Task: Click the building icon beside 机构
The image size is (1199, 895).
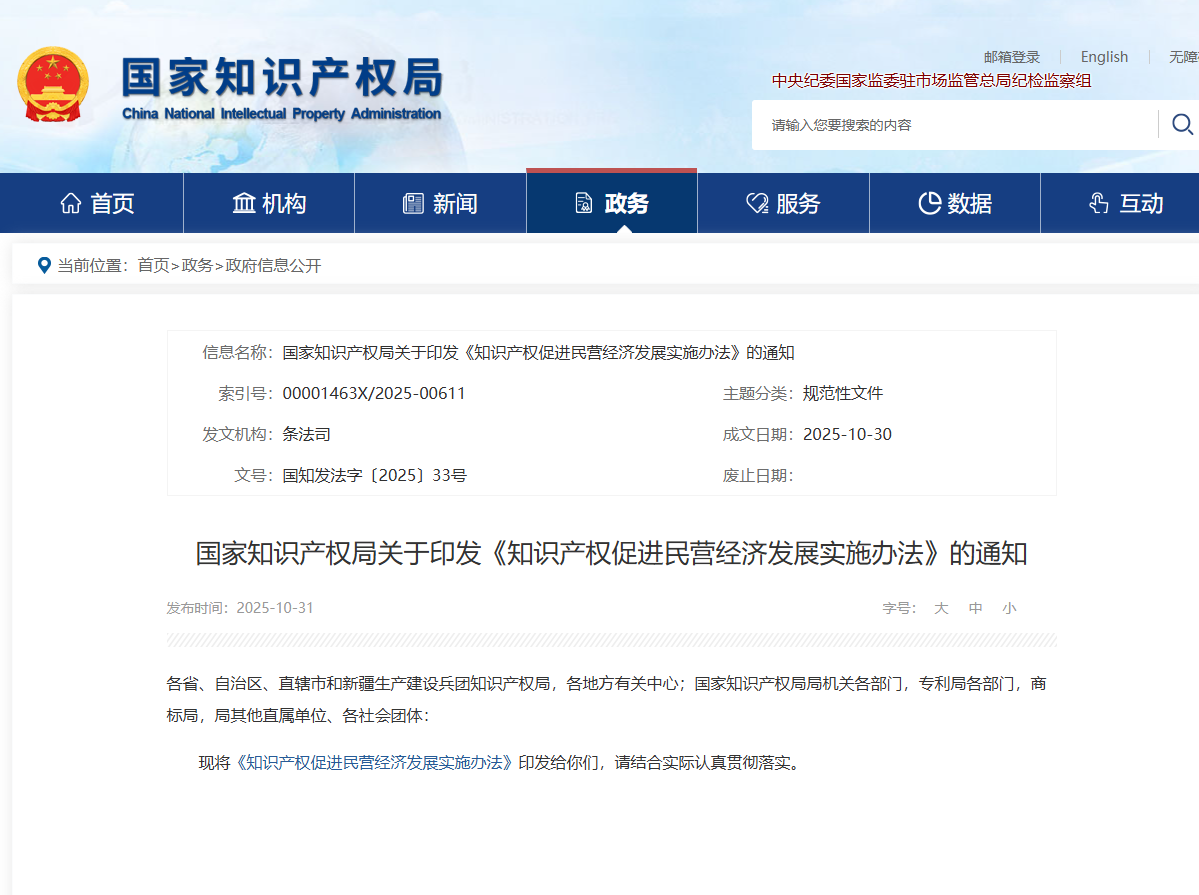Action: 244,204
